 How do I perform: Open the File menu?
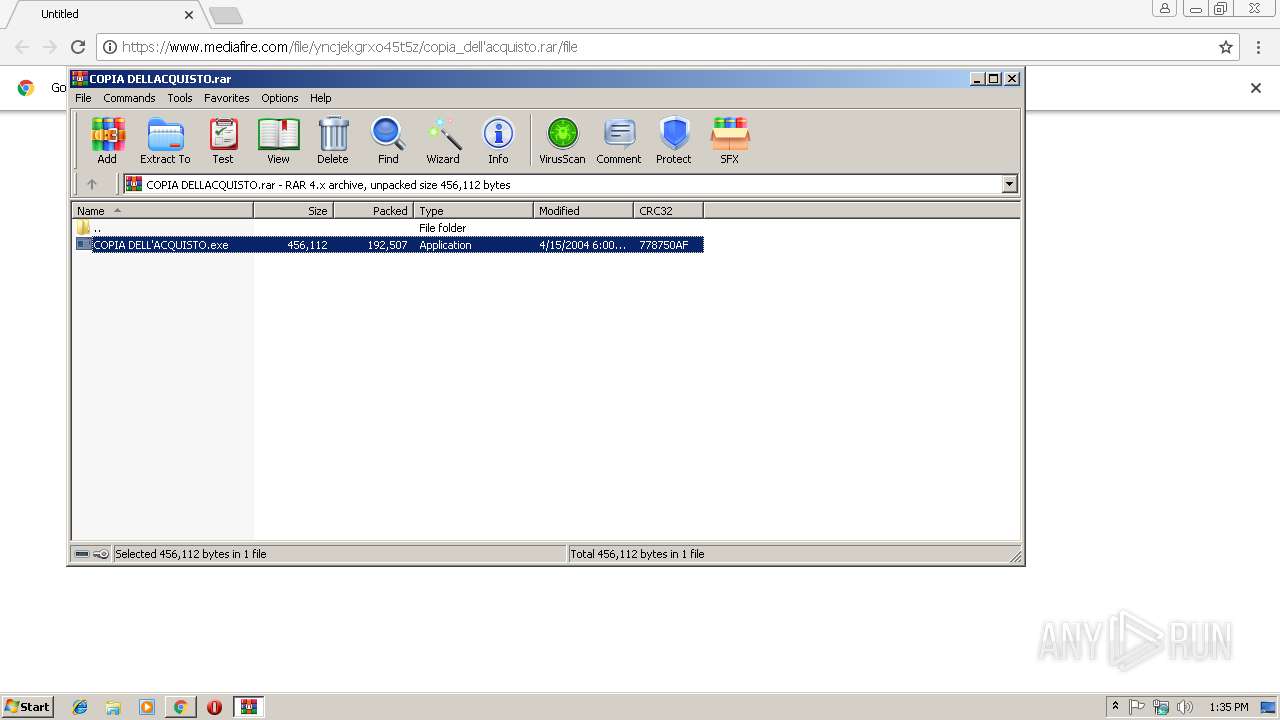[83, 98]
